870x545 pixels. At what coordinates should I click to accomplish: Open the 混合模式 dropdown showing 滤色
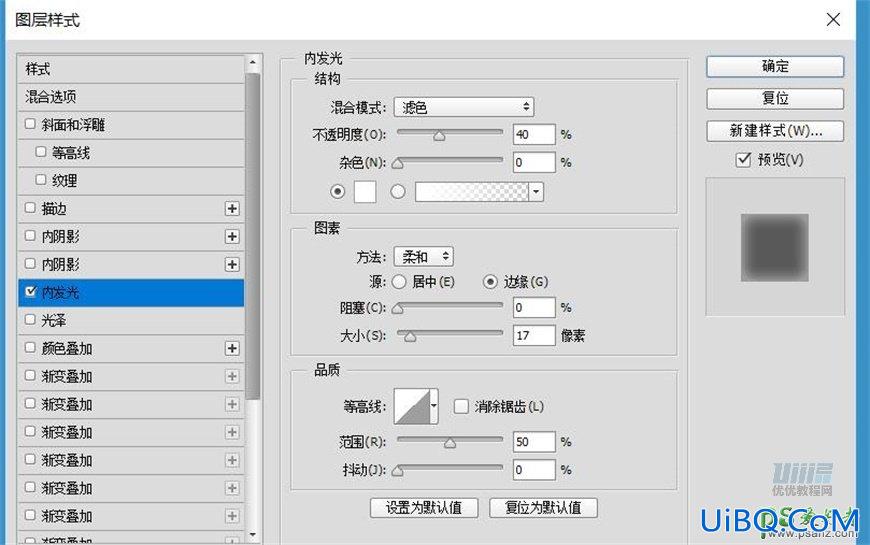[x=464, y=107]
